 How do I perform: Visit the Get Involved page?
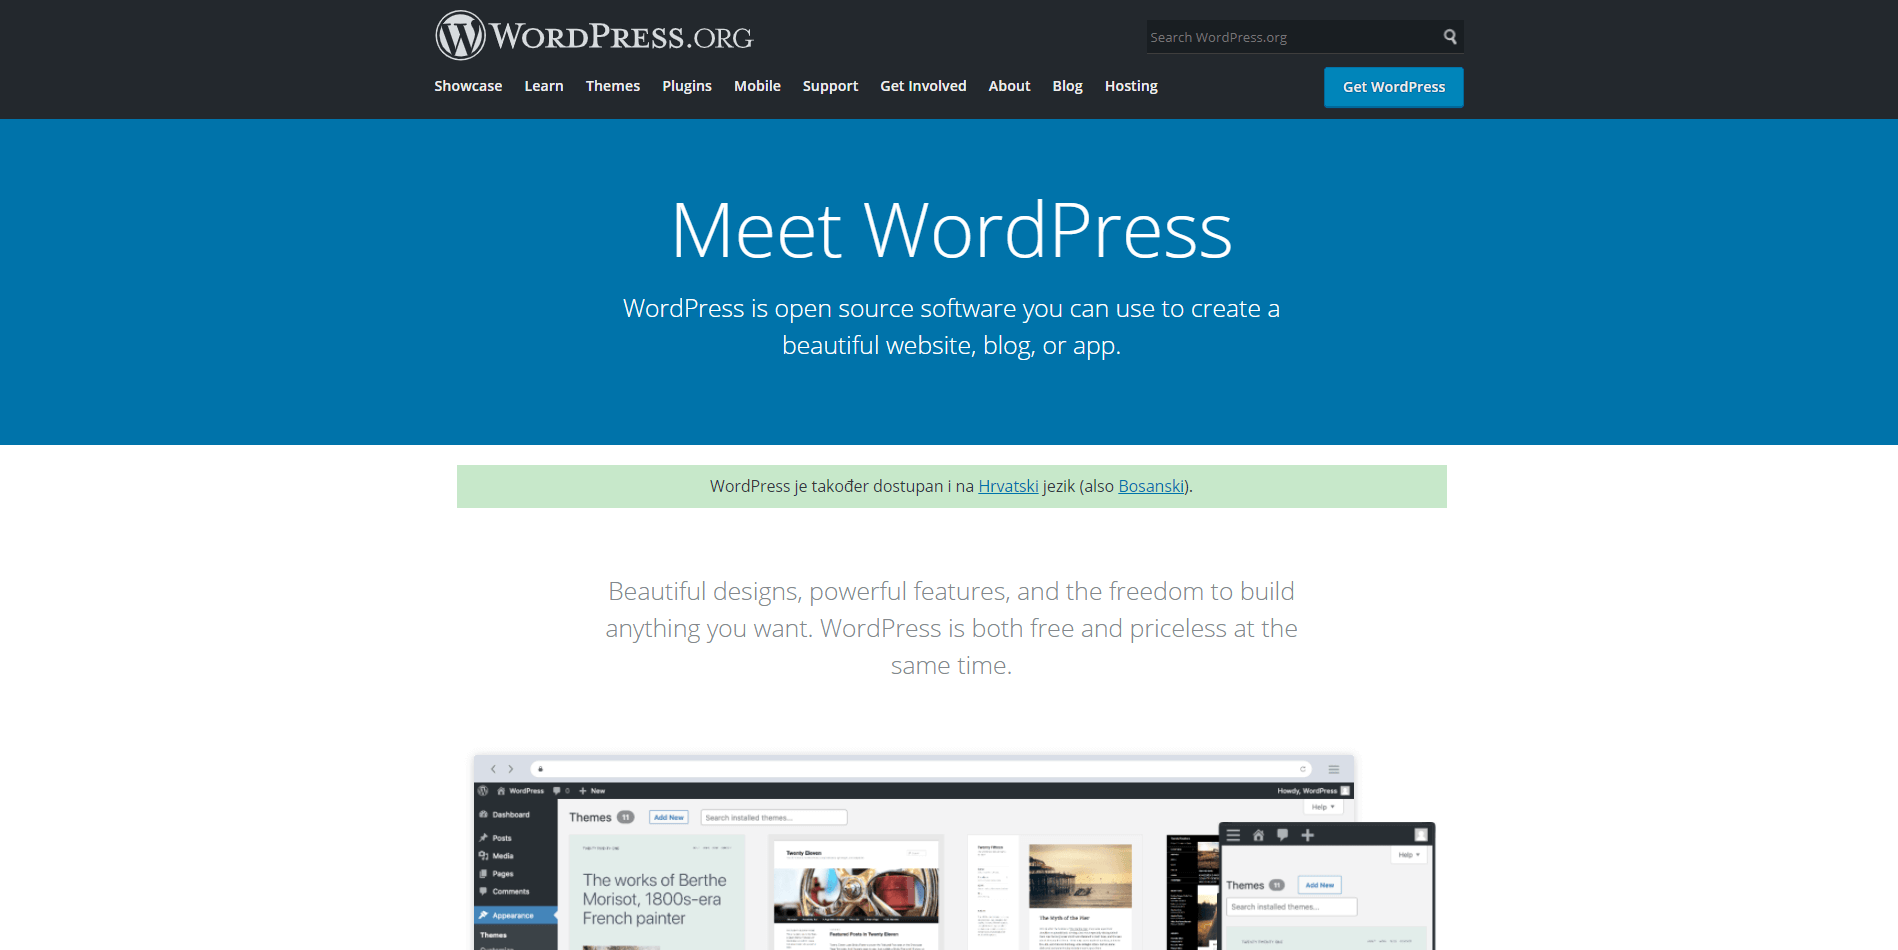click(x=923, y=86)
